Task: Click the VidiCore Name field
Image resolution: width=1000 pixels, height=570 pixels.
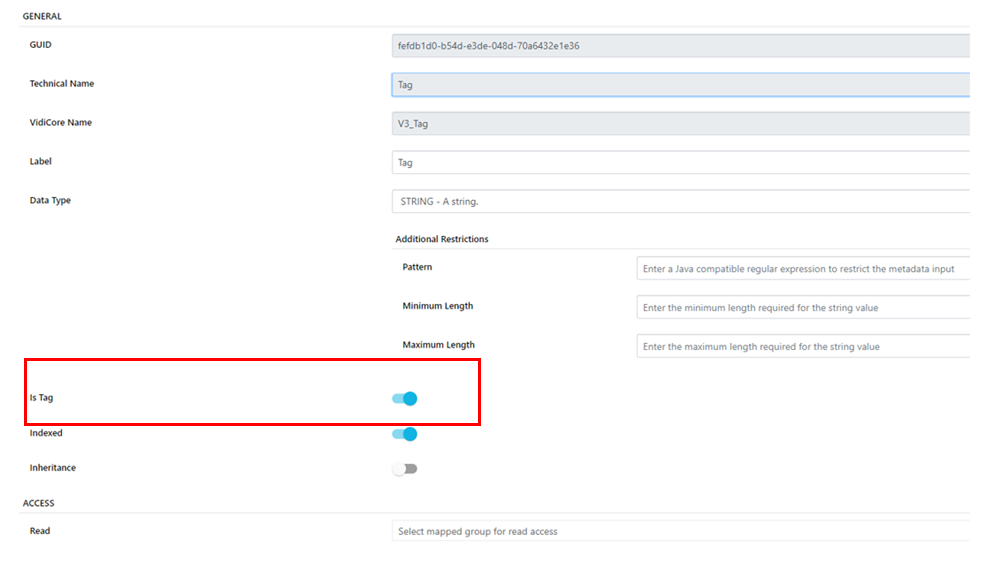Action: [680, 124]
